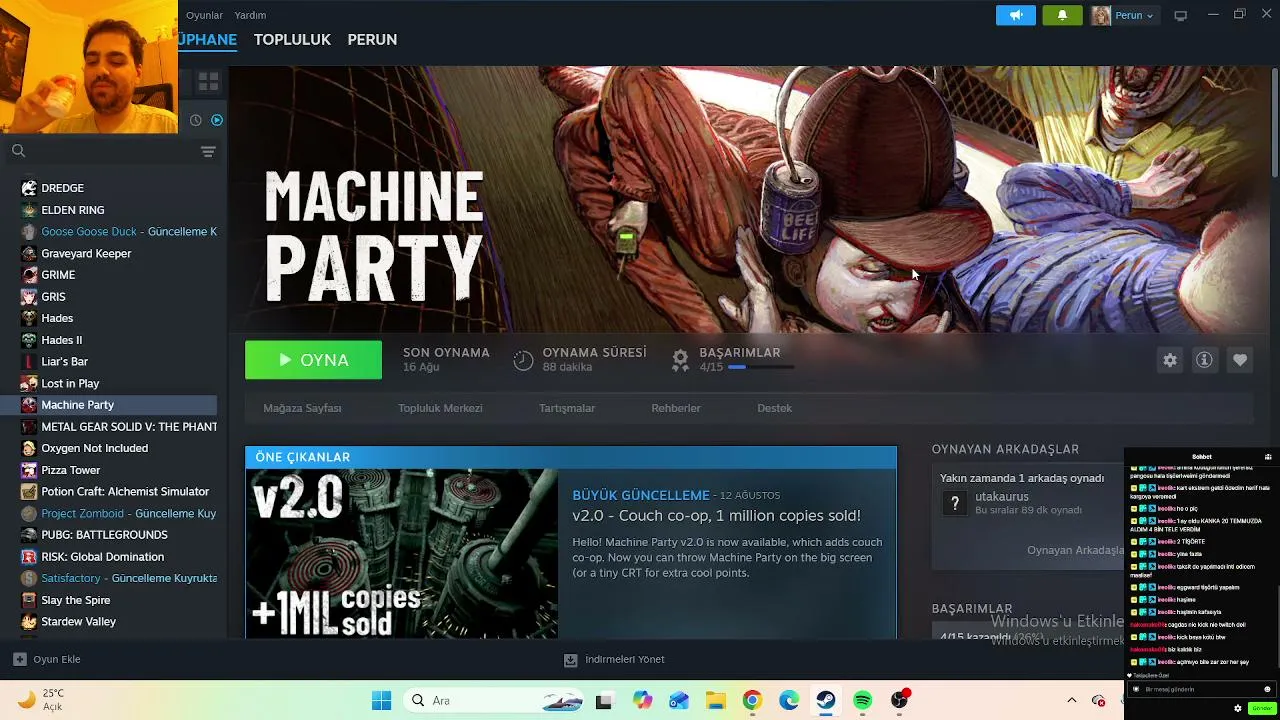Click the Add Game plus icon
This screenshot has width=1280, height=720.
pyautogui.click(x=19, y=659)
